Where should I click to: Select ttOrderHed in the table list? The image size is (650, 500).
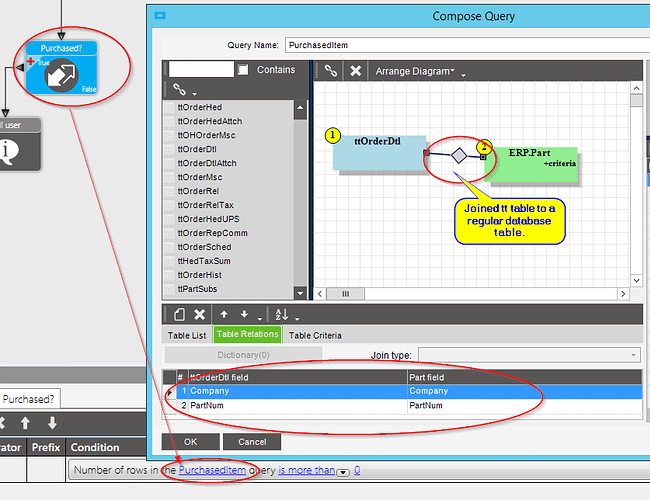pos(199,107)
